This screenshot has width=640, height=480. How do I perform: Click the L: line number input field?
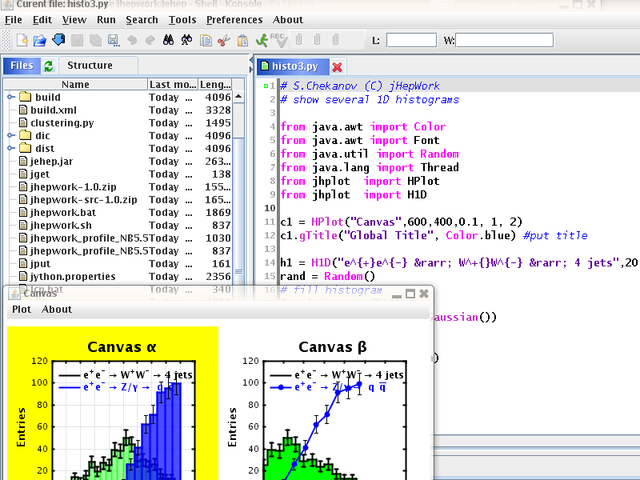click(x=411, y=41)
